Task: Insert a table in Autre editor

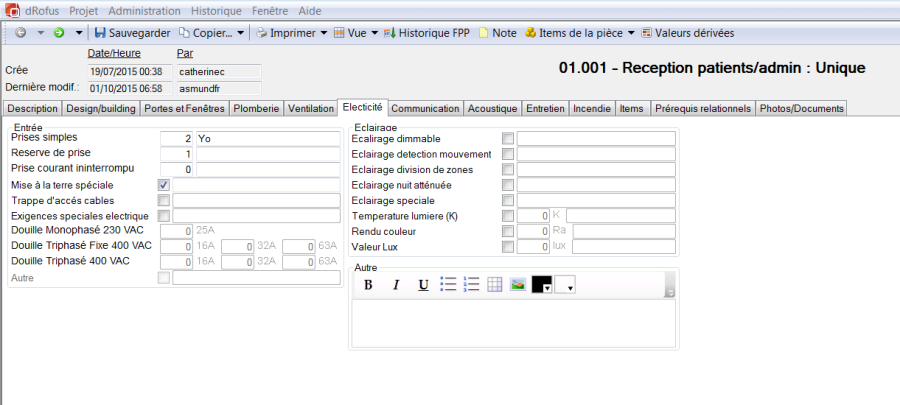Action: point(495,285)
